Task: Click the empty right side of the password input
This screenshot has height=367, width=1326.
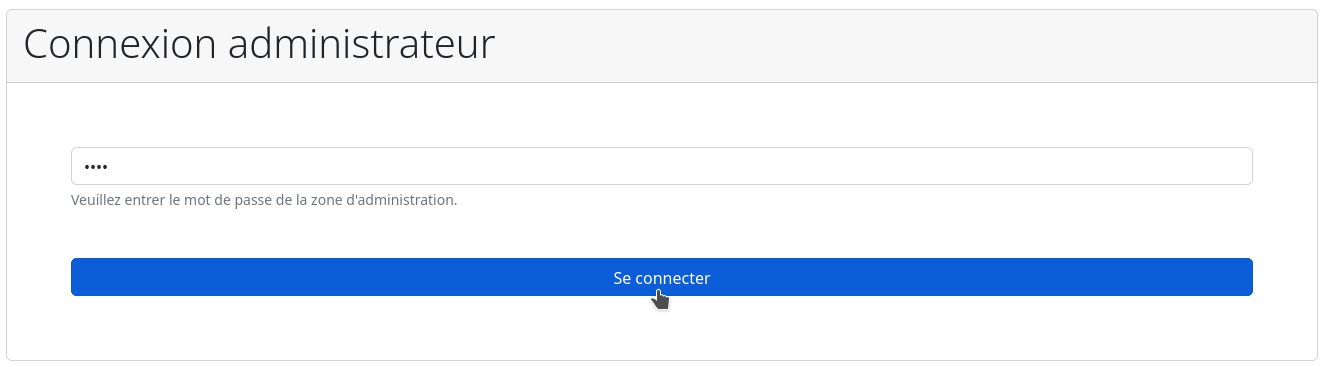Action: pyautogui.click(x=1000, y=166)
